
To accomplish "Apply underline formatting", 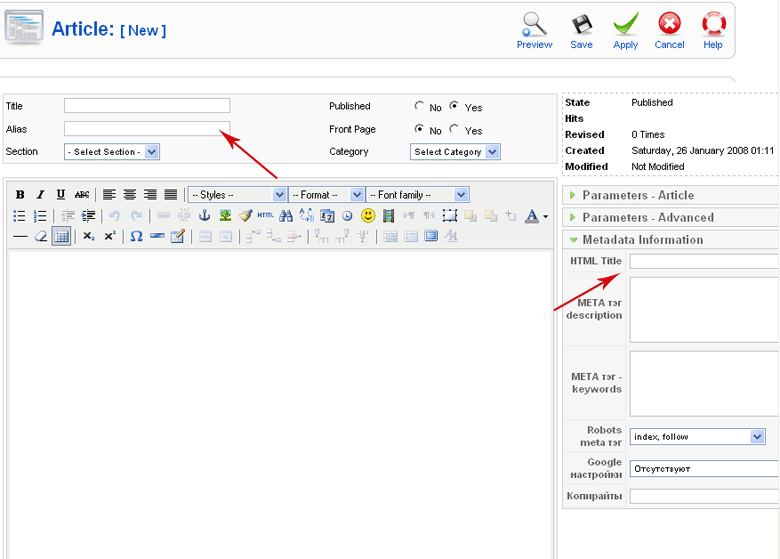I will tap(61, 194).
